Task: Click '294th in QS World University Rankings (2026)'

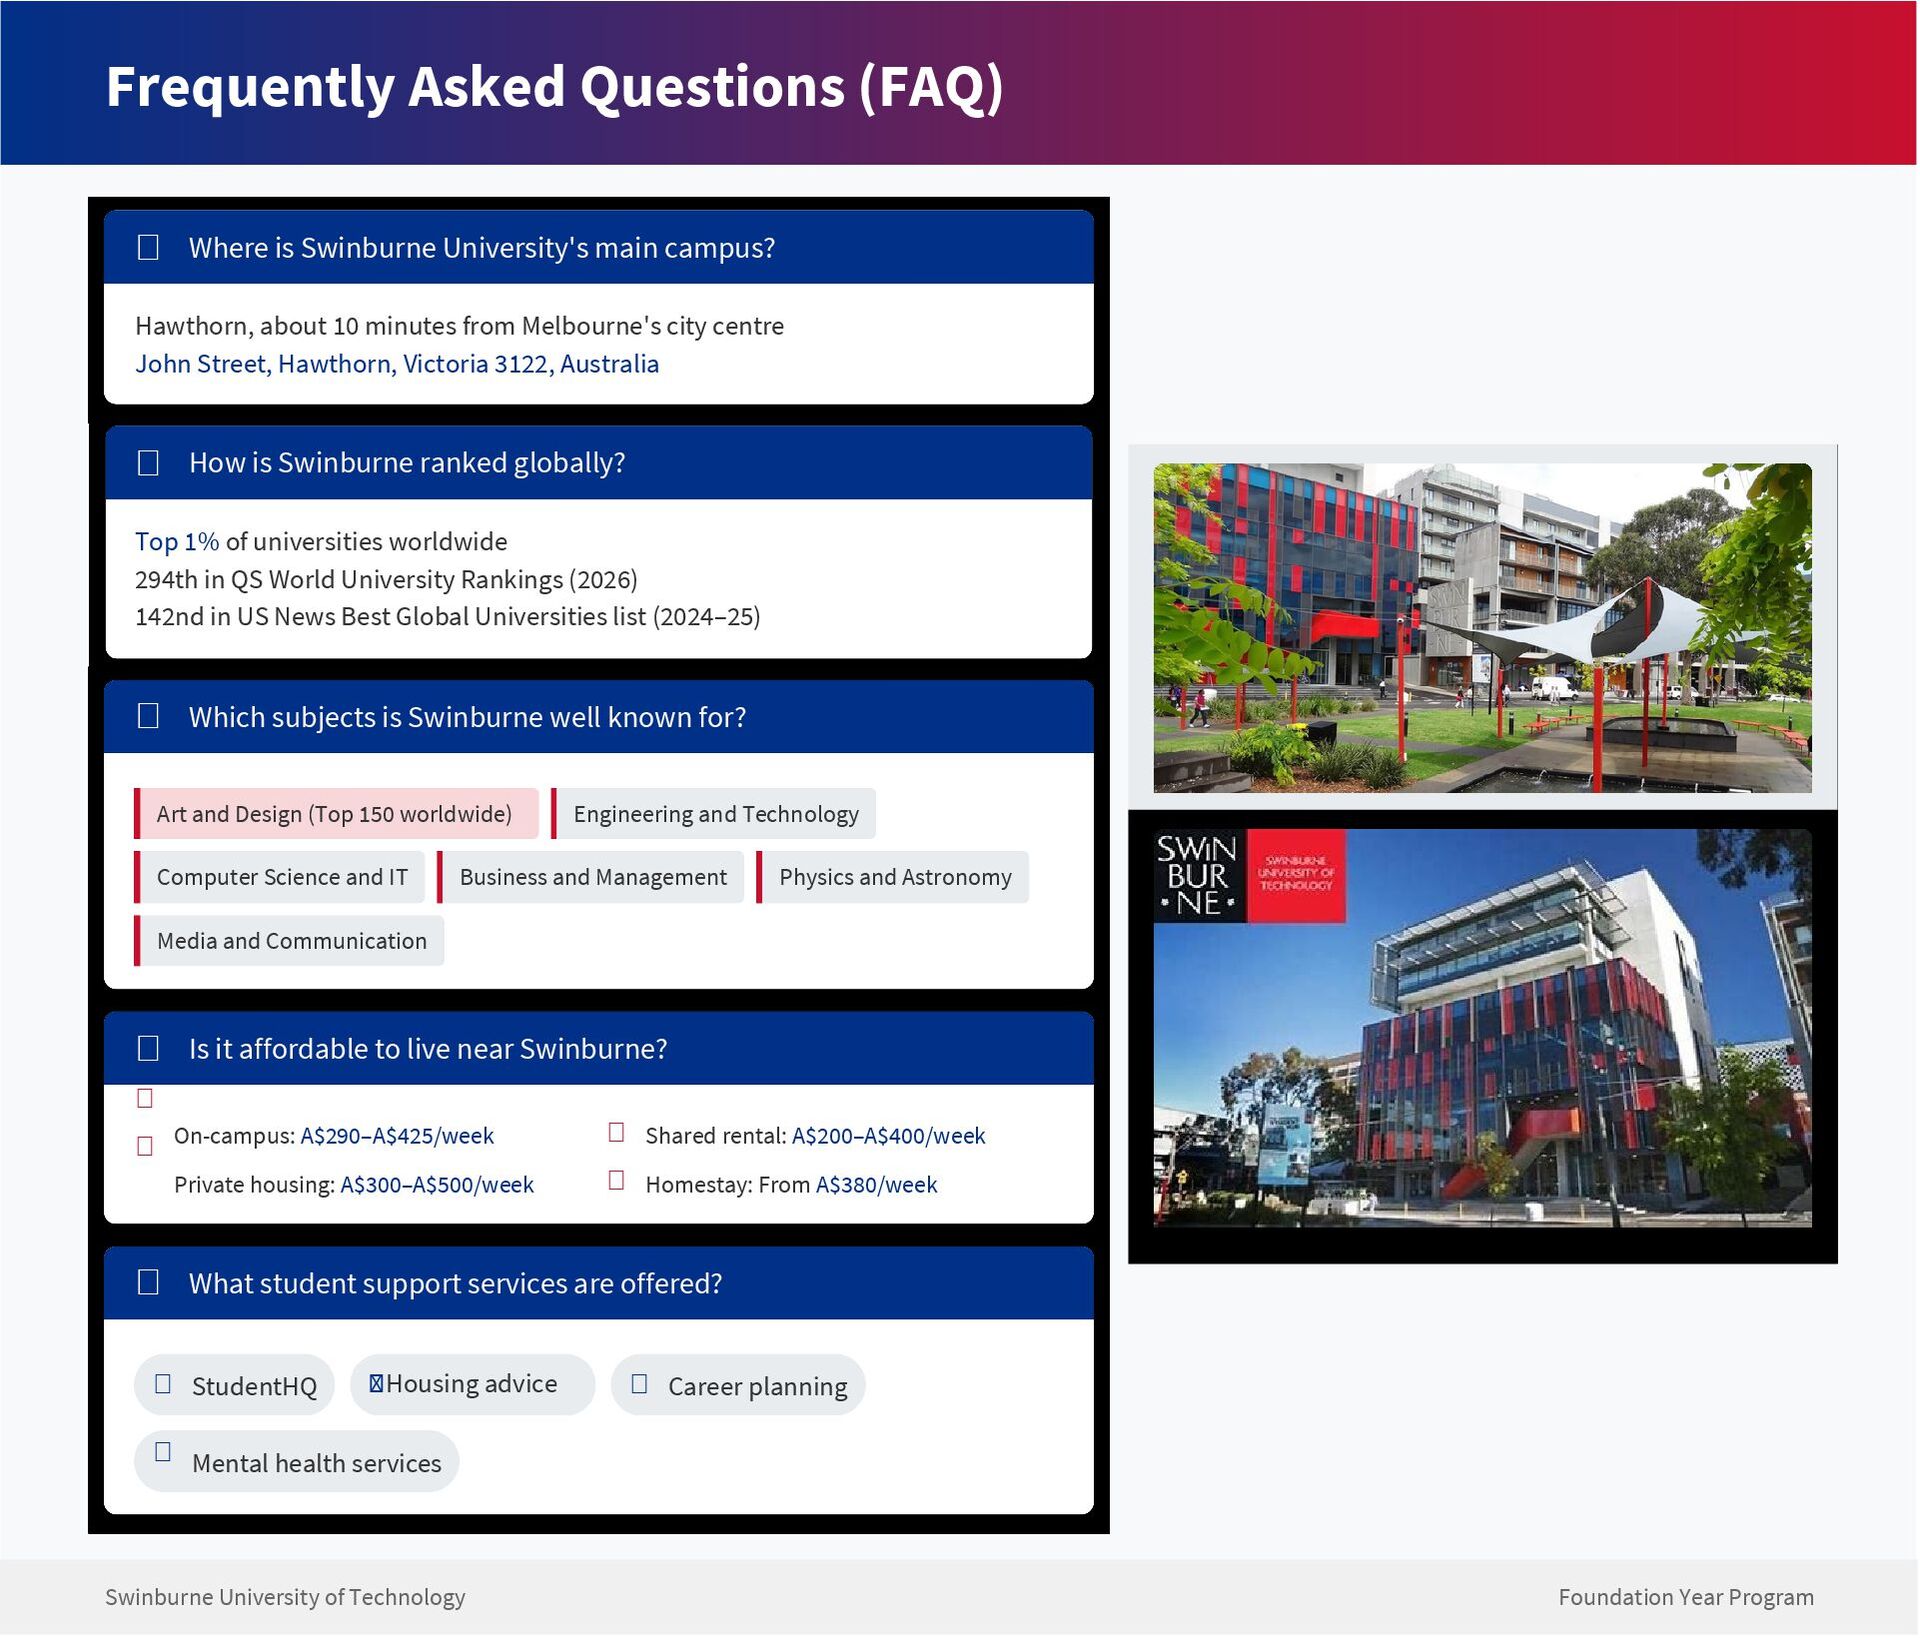Action: [386, 579]
